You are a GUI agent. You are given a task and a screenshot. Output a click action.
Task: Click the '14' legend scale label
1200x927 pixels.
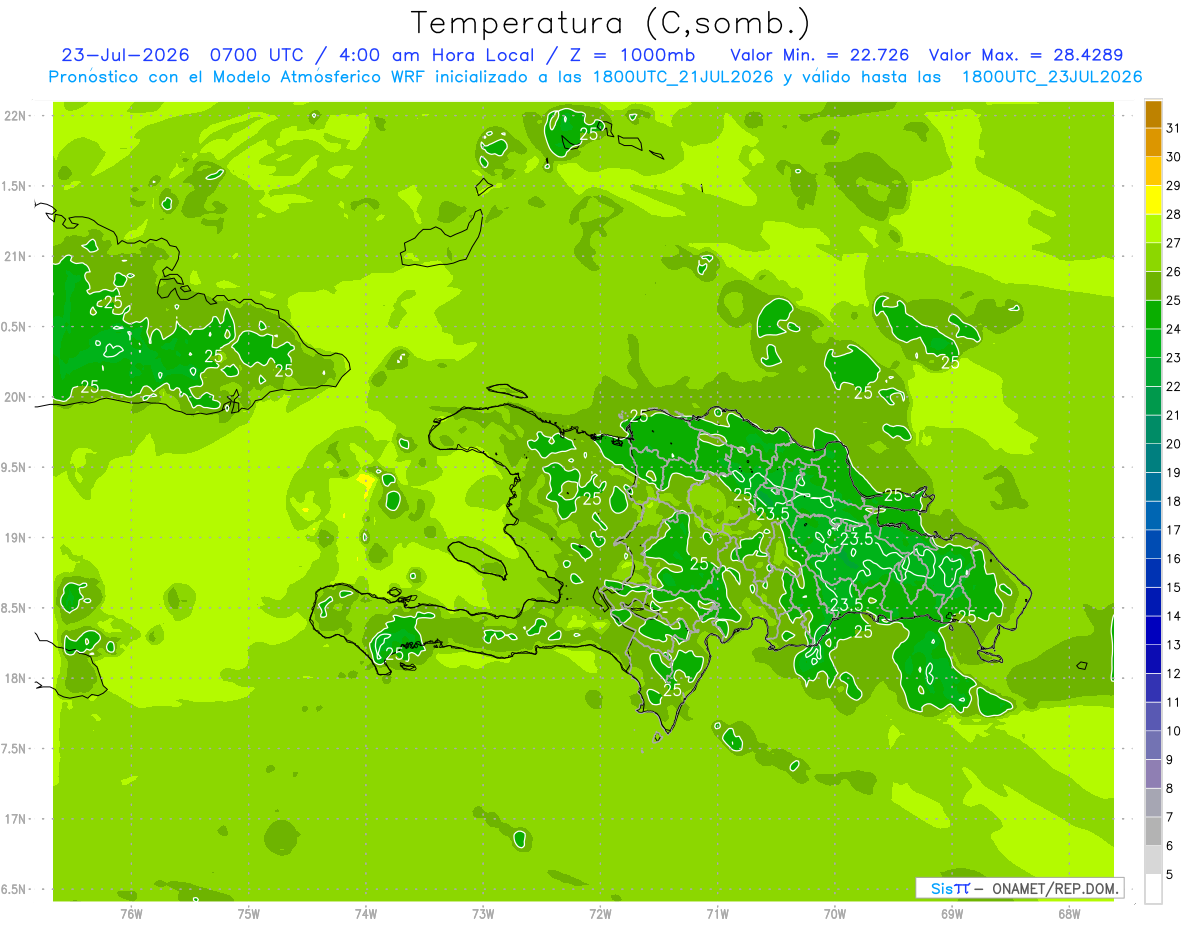coord(1173,616)
